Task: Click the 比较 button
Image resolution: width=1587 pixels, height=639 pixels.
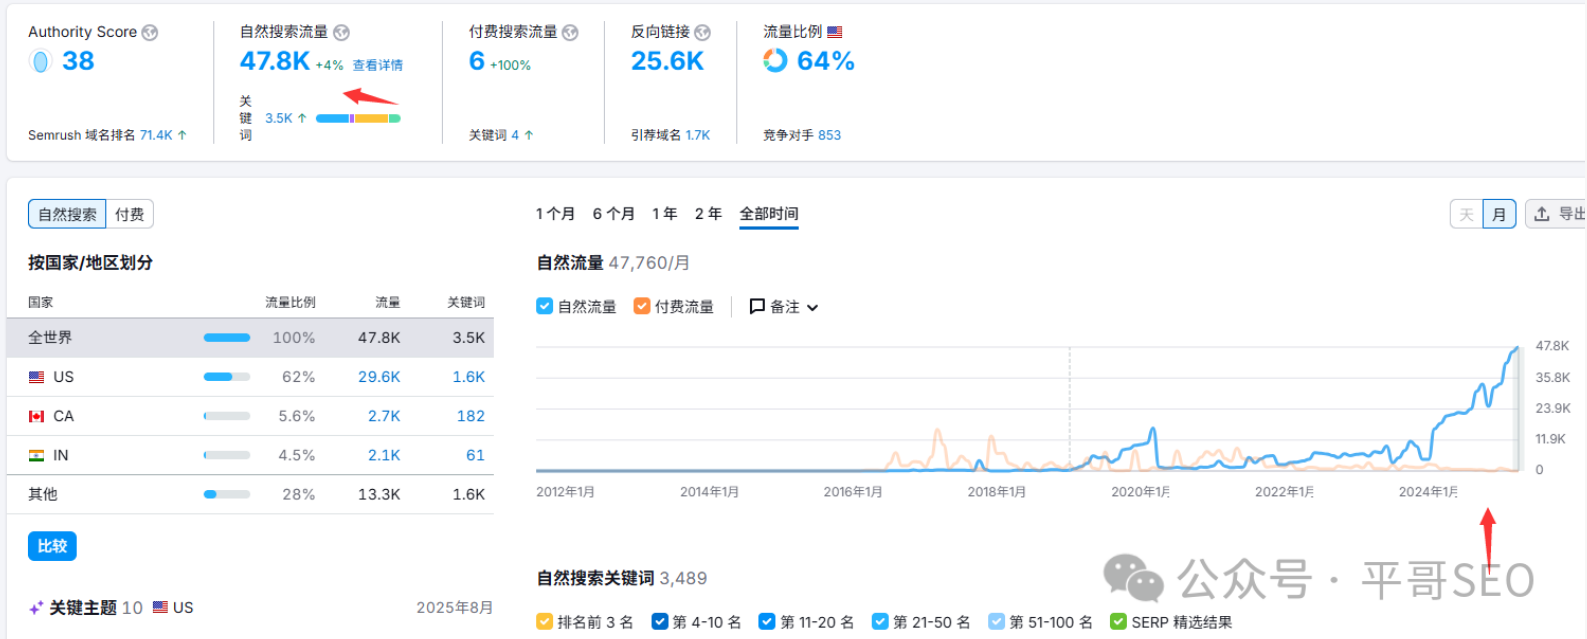Action: (52, 546)
